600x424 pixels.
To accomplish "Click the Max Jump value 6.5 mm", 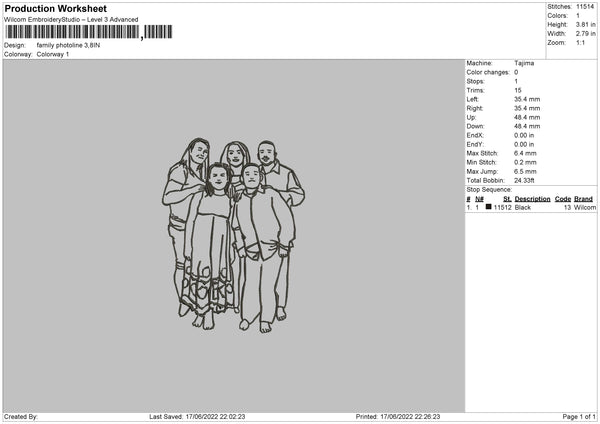I will [525, 172].
